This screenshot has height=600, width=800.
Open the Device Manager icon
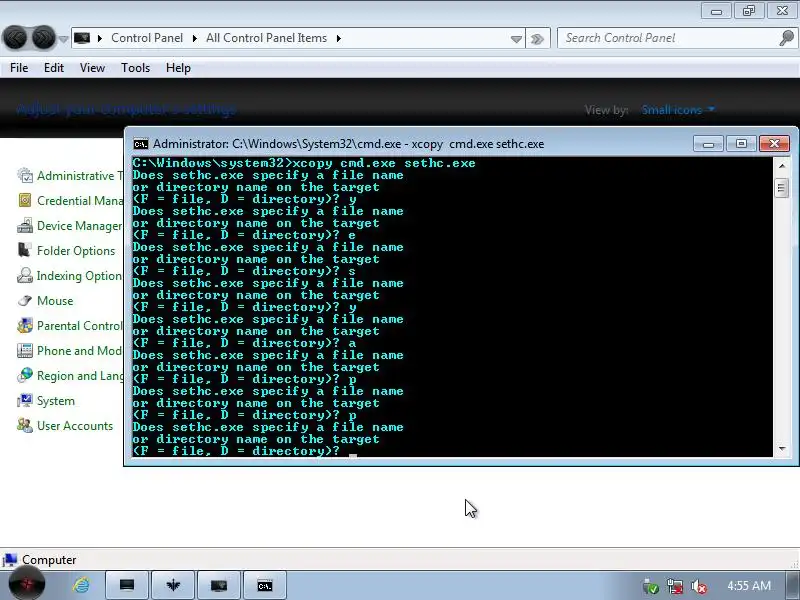pos(24,226)
